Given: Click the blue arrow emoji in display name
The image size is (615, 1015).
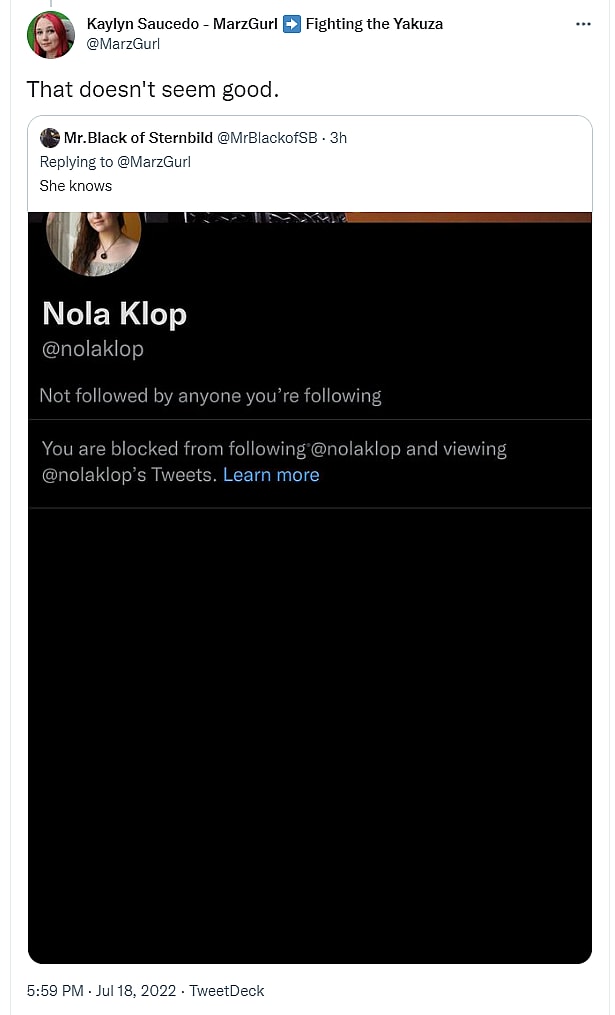Looking at the screenshot, I should tap(292, 24).
